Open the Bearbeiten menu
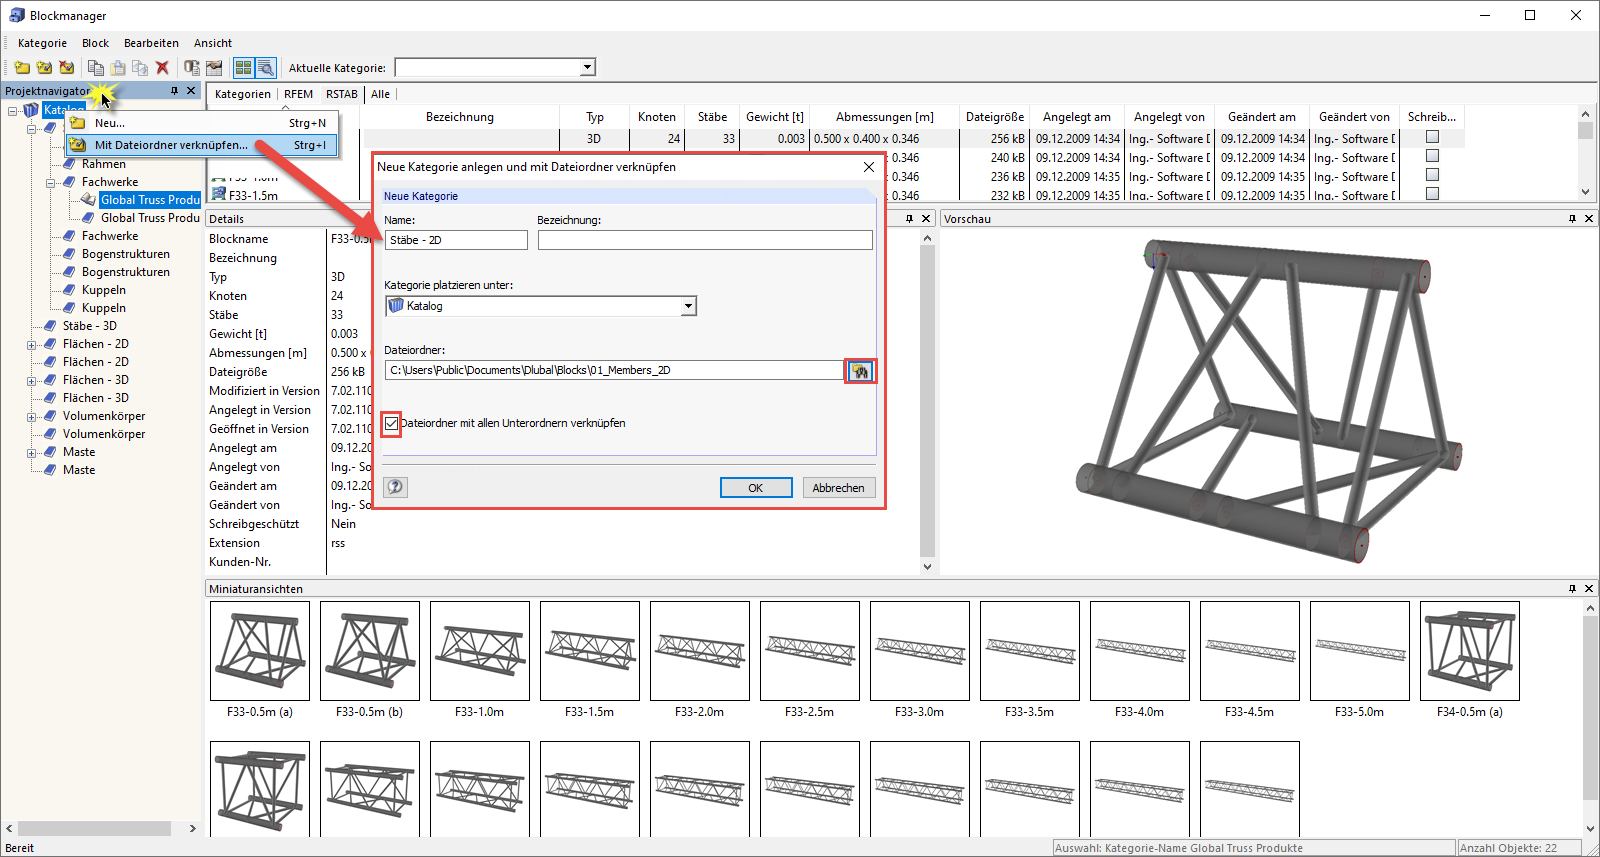Screen dimensions: 1600x857 pyautogui.click(x=151, y=43)
